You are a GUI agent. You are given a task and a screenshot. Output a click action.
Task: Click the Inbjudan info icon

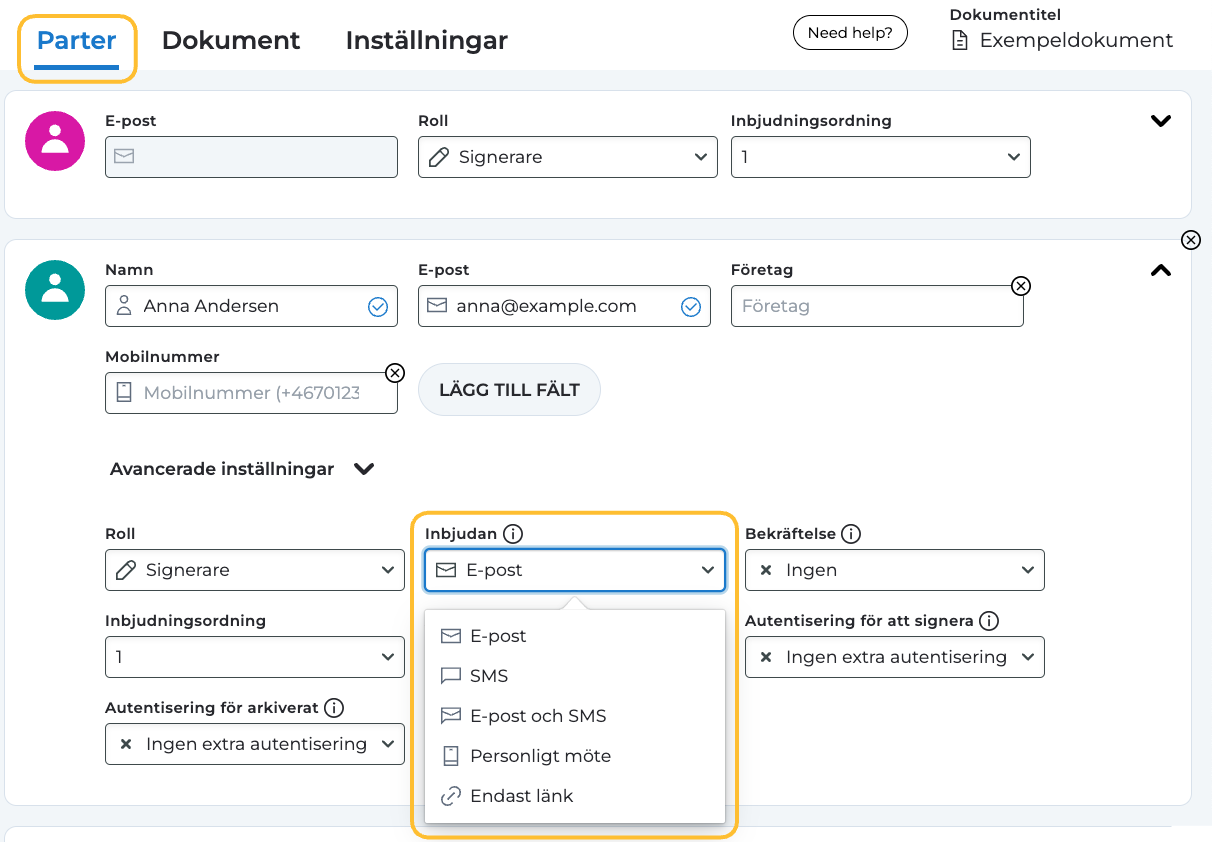pyautogui.click(x=513, y=534)
